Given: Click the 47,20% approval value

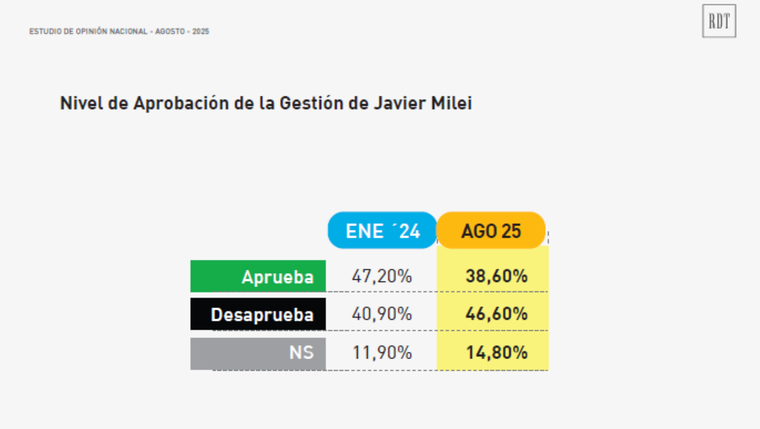Looking at the screenshot, I should point(382,276).
